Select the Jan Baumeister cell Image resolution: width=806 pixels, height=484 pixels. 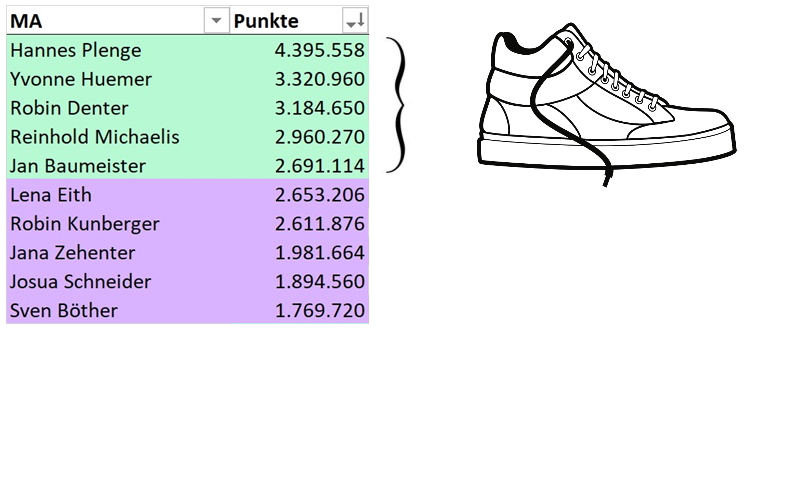[x=118, y=165]
